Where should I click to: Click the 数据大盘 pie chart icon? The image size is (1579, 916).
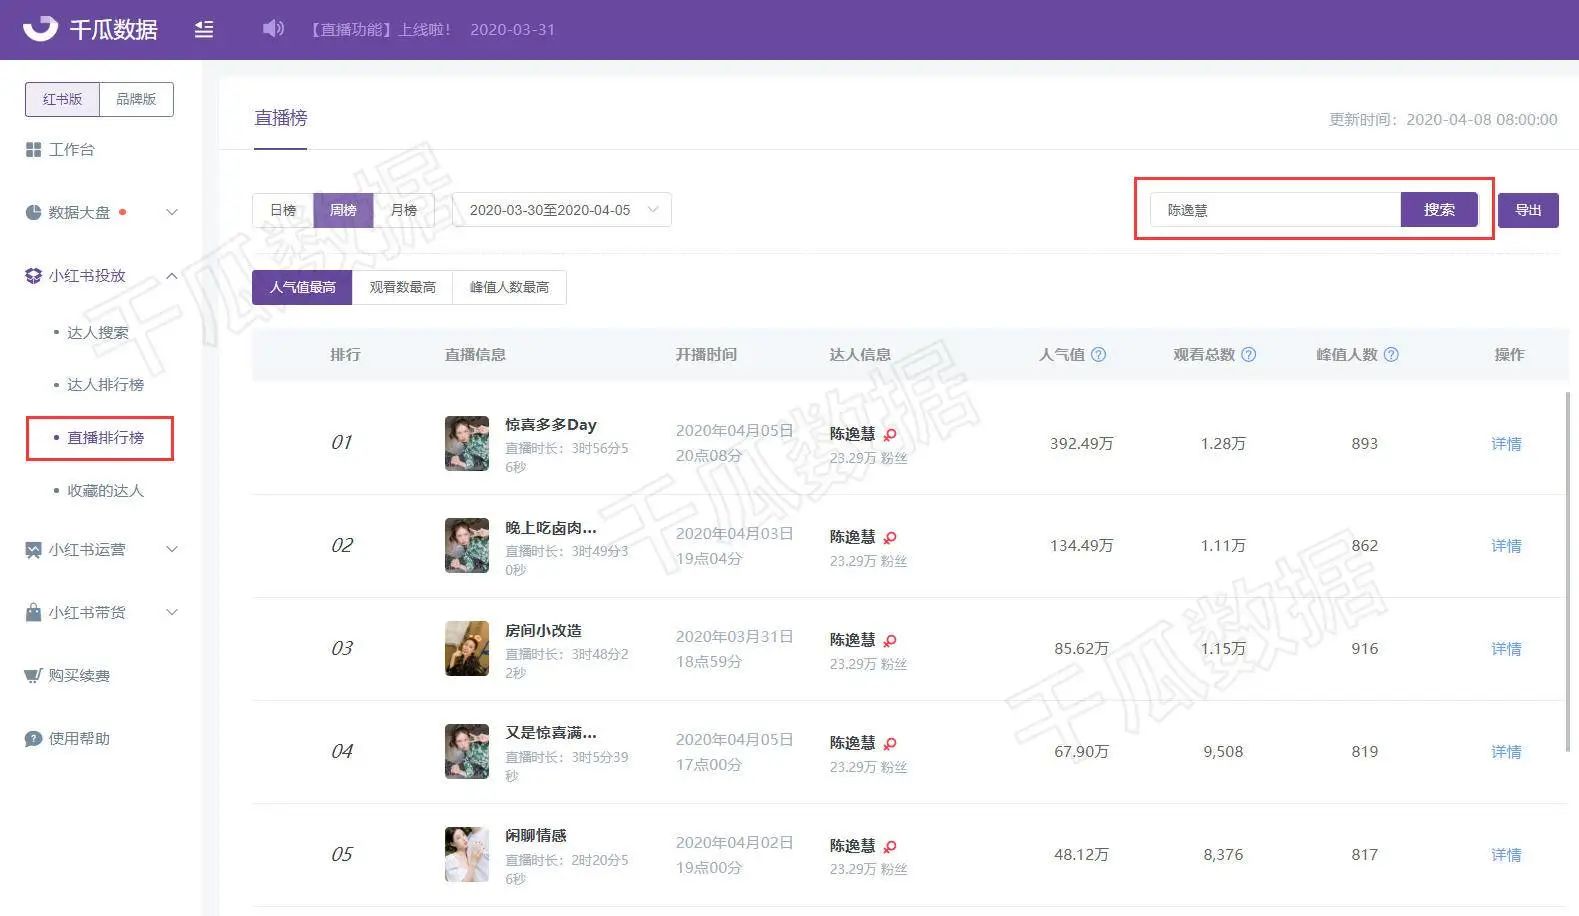33,212
